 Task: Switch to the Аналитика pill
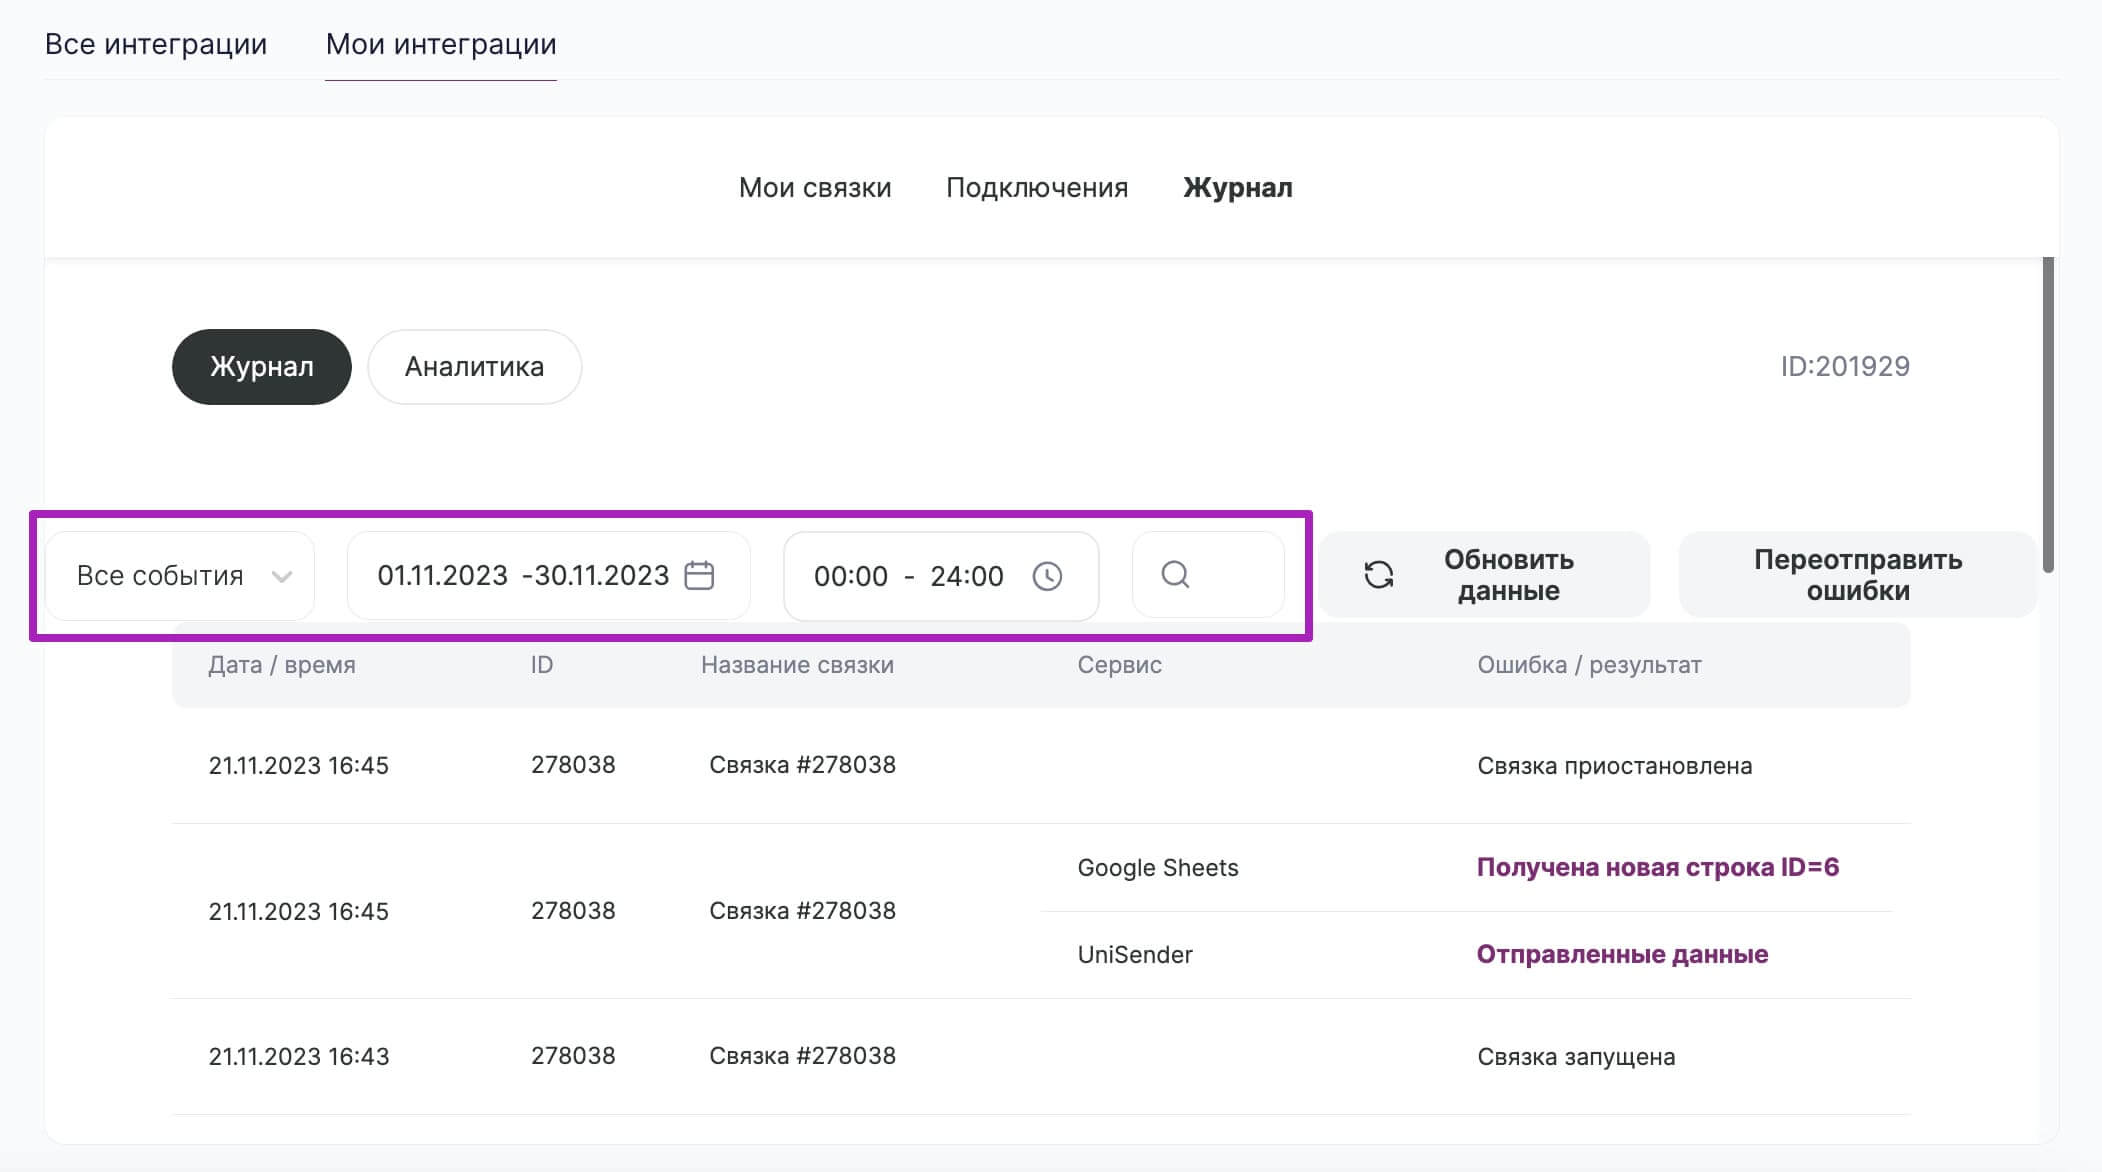[x=474, y=367]
